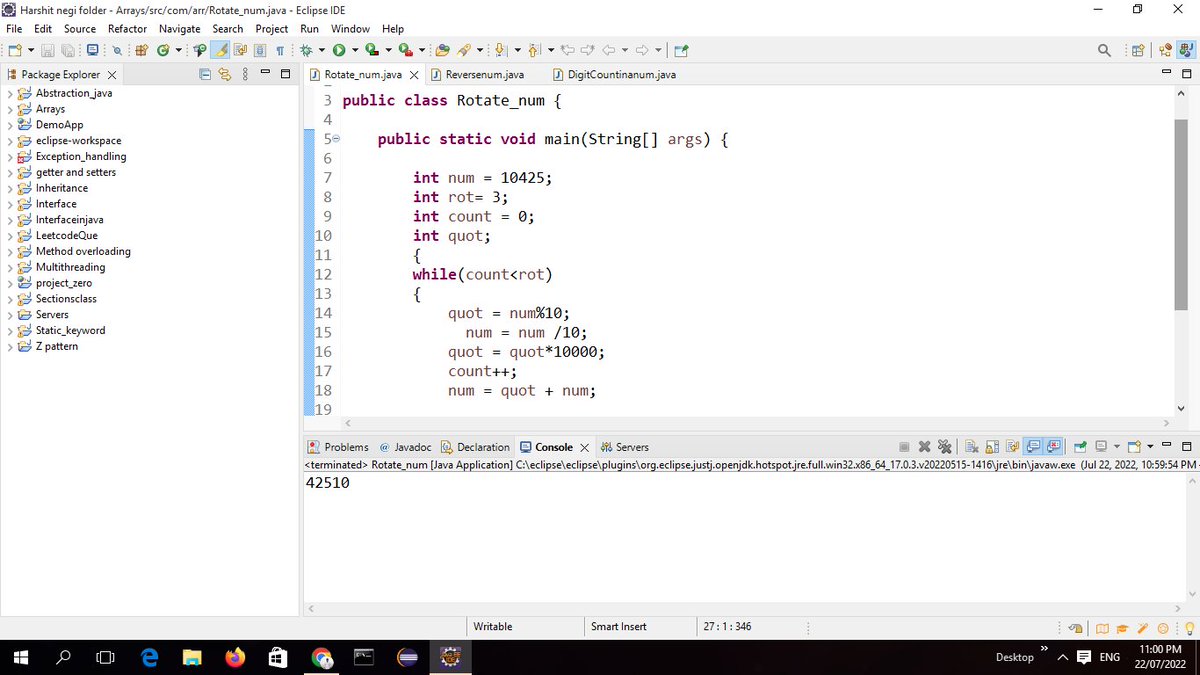Click the Debug bug icon in toolbar

(x=305, y=50)
